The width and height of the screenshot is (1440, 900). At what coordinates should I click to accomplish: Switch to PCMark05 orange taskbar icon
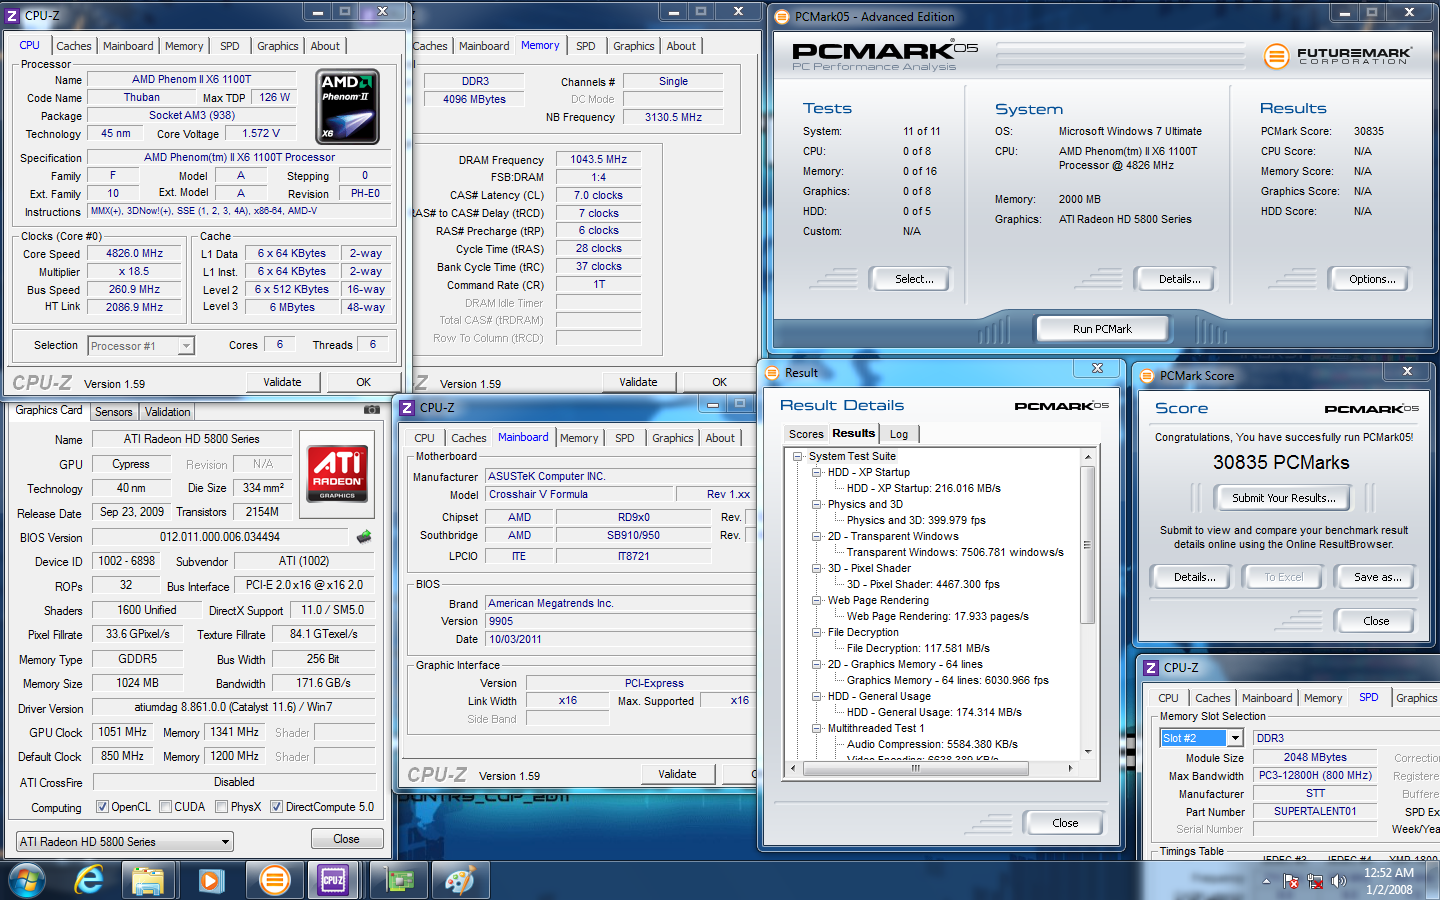click(274, 880)
